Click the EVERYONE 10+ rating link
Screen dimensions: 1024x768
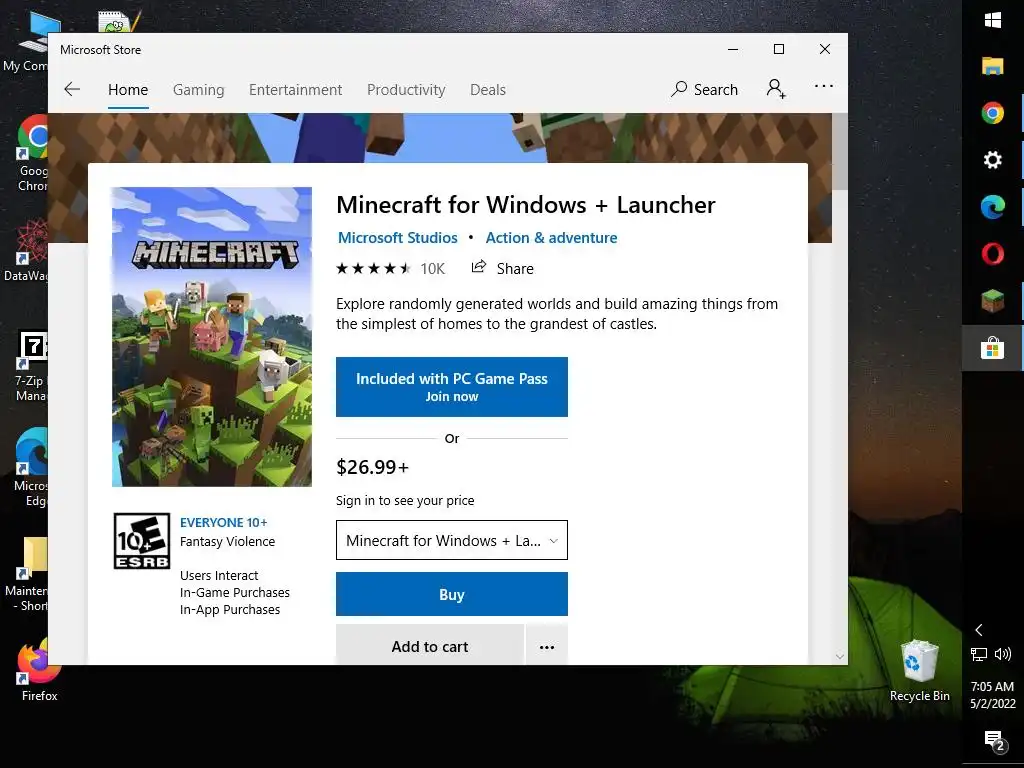[223, 522]
